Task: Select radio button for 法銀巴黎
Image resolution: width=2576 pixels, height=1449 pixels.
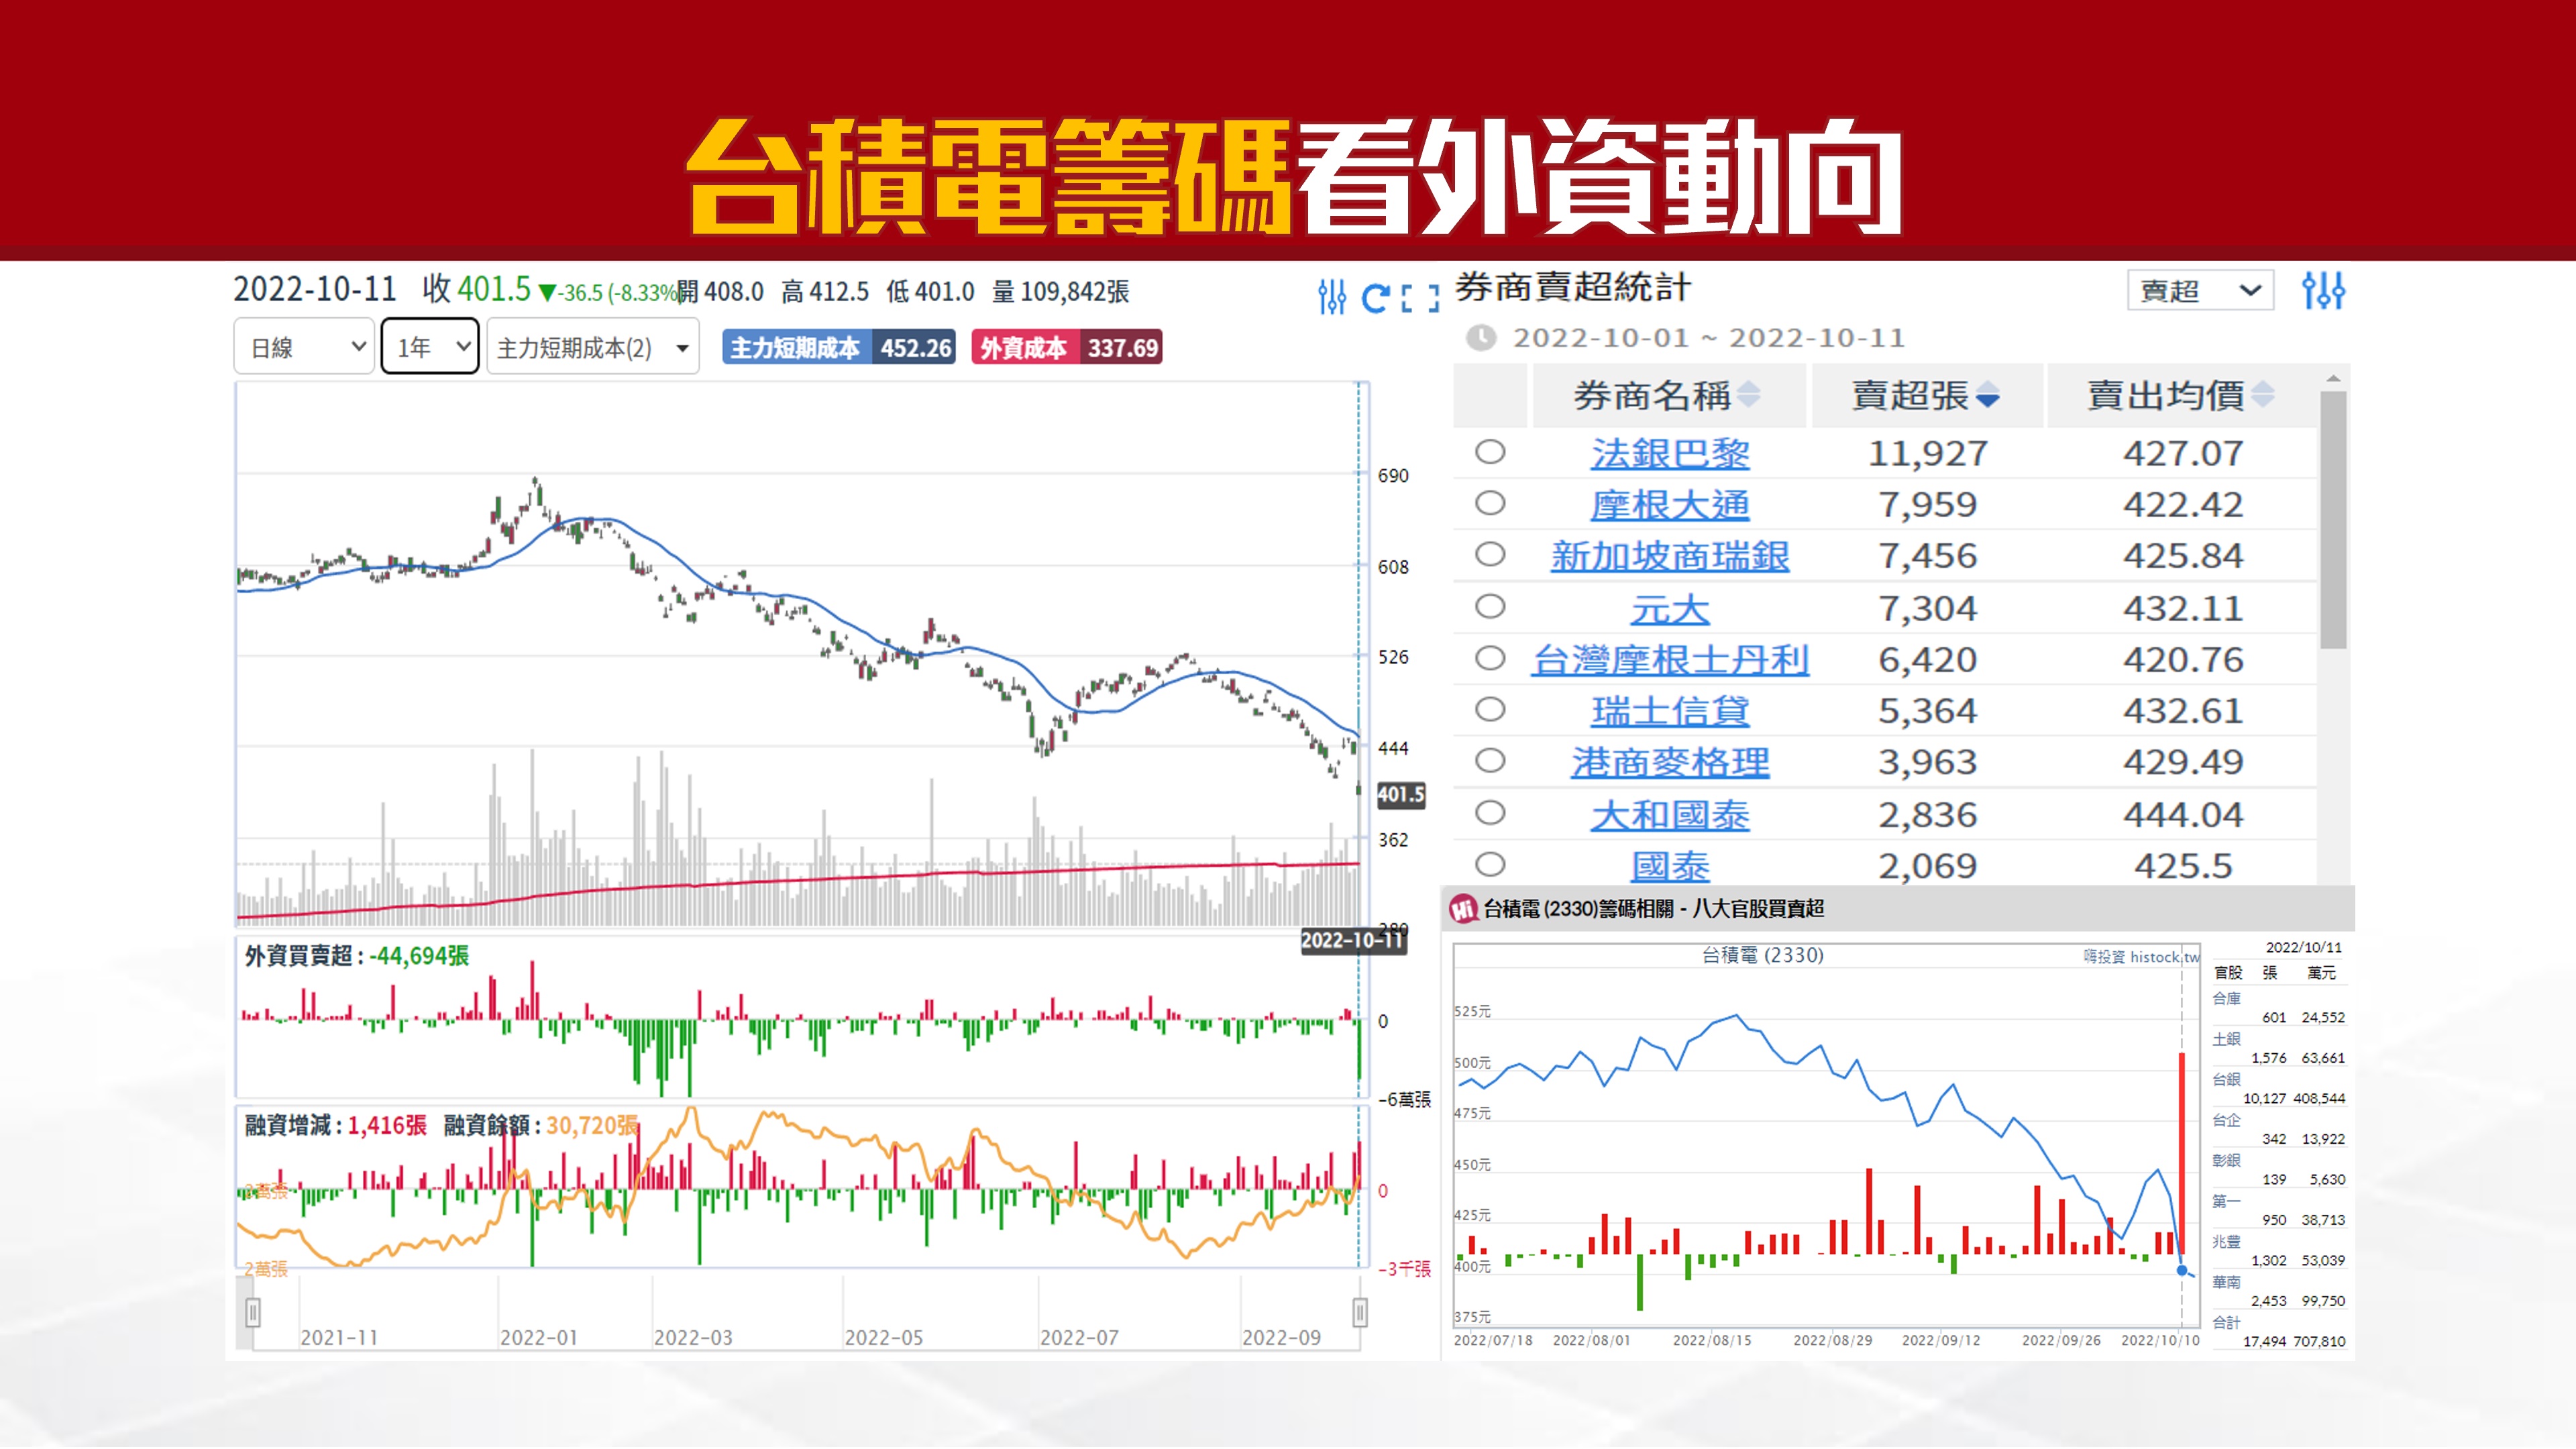Action: 1490,452
